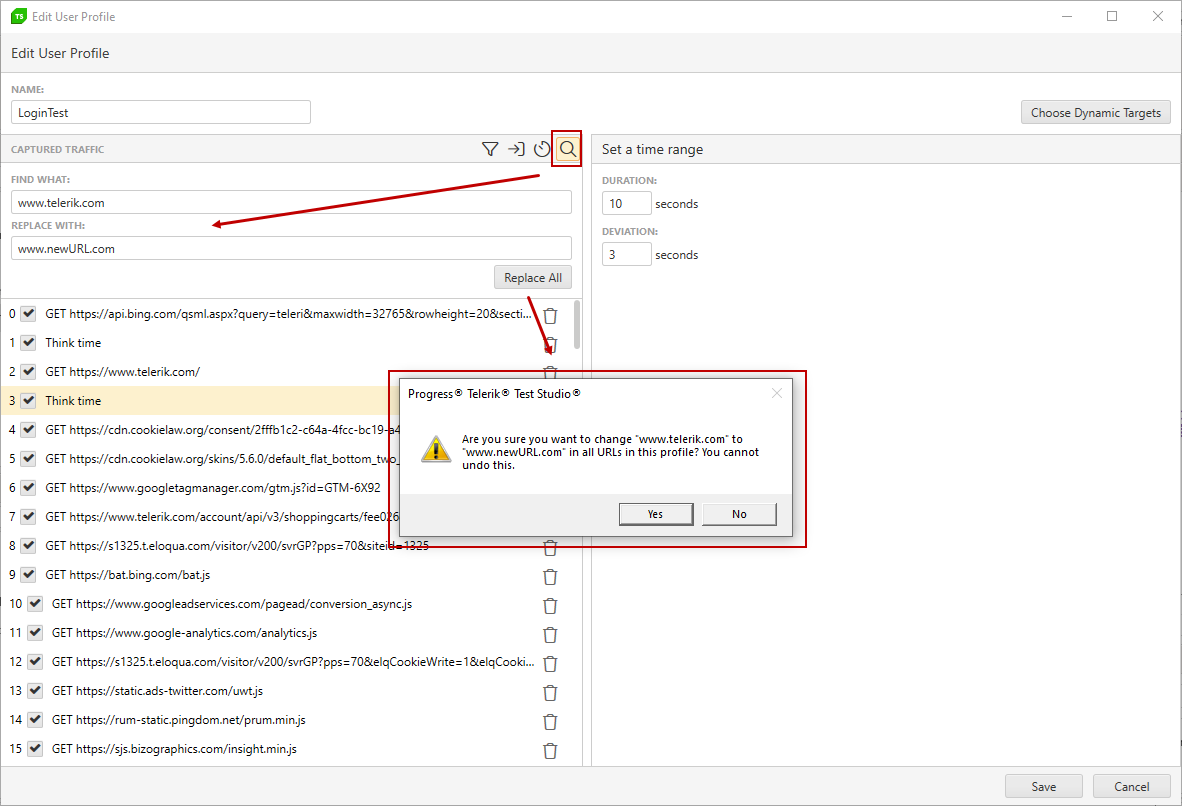The height and width of the screenshot is (806, 1182).
Task: Uncheck row 2 www.telerik.com checkbox
Action: [x=28, y=371]
